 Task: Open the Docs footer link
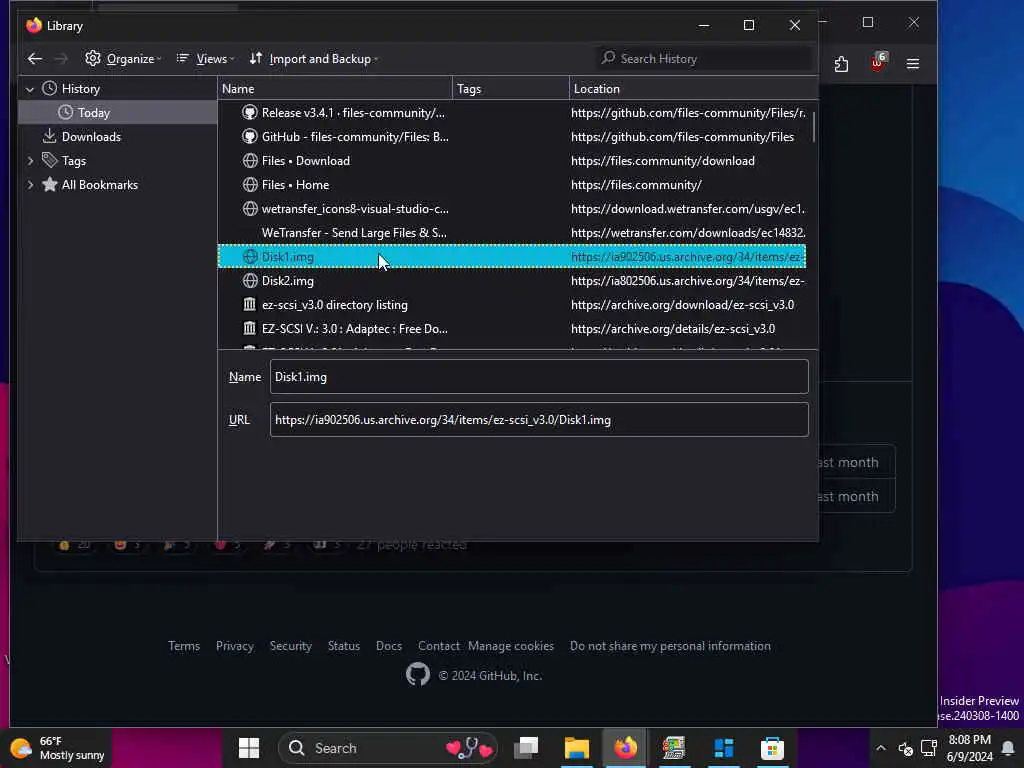tap(389, 646)
